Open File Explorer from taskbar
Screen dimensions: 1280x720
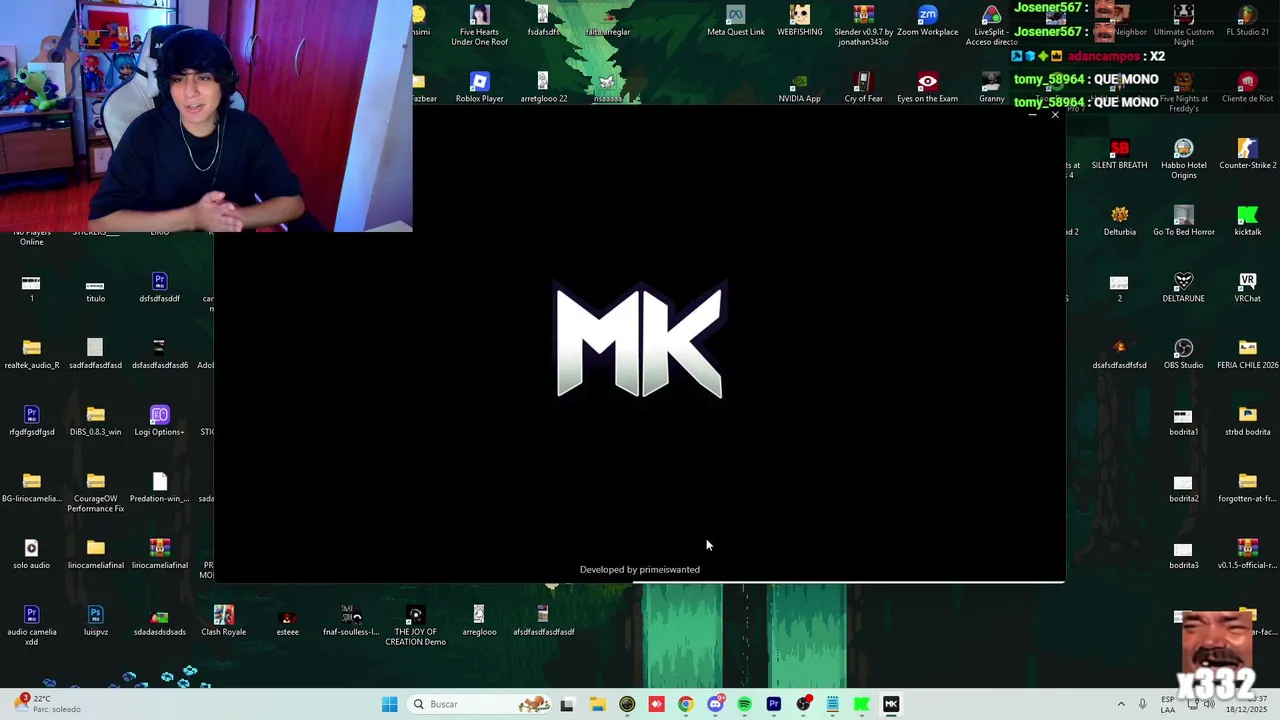597,704
